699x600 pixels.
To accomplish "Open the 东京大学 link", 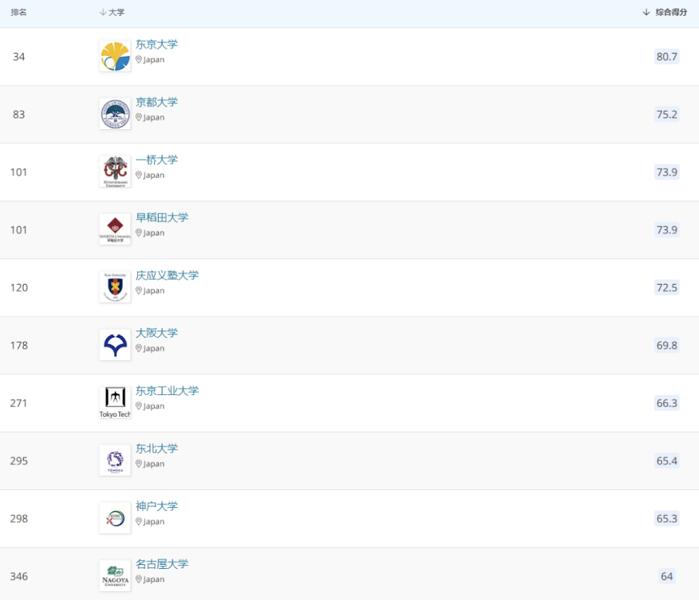I will click(x=156, y=44).
